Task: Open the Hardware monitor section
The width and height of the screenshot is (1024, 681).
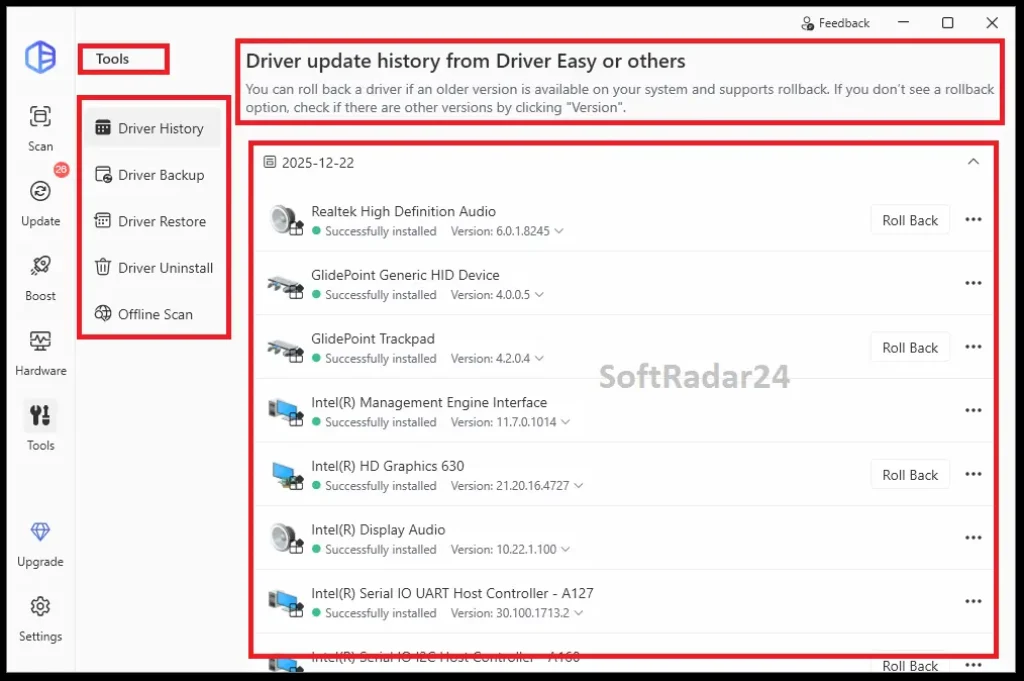Action: (40, 353)
